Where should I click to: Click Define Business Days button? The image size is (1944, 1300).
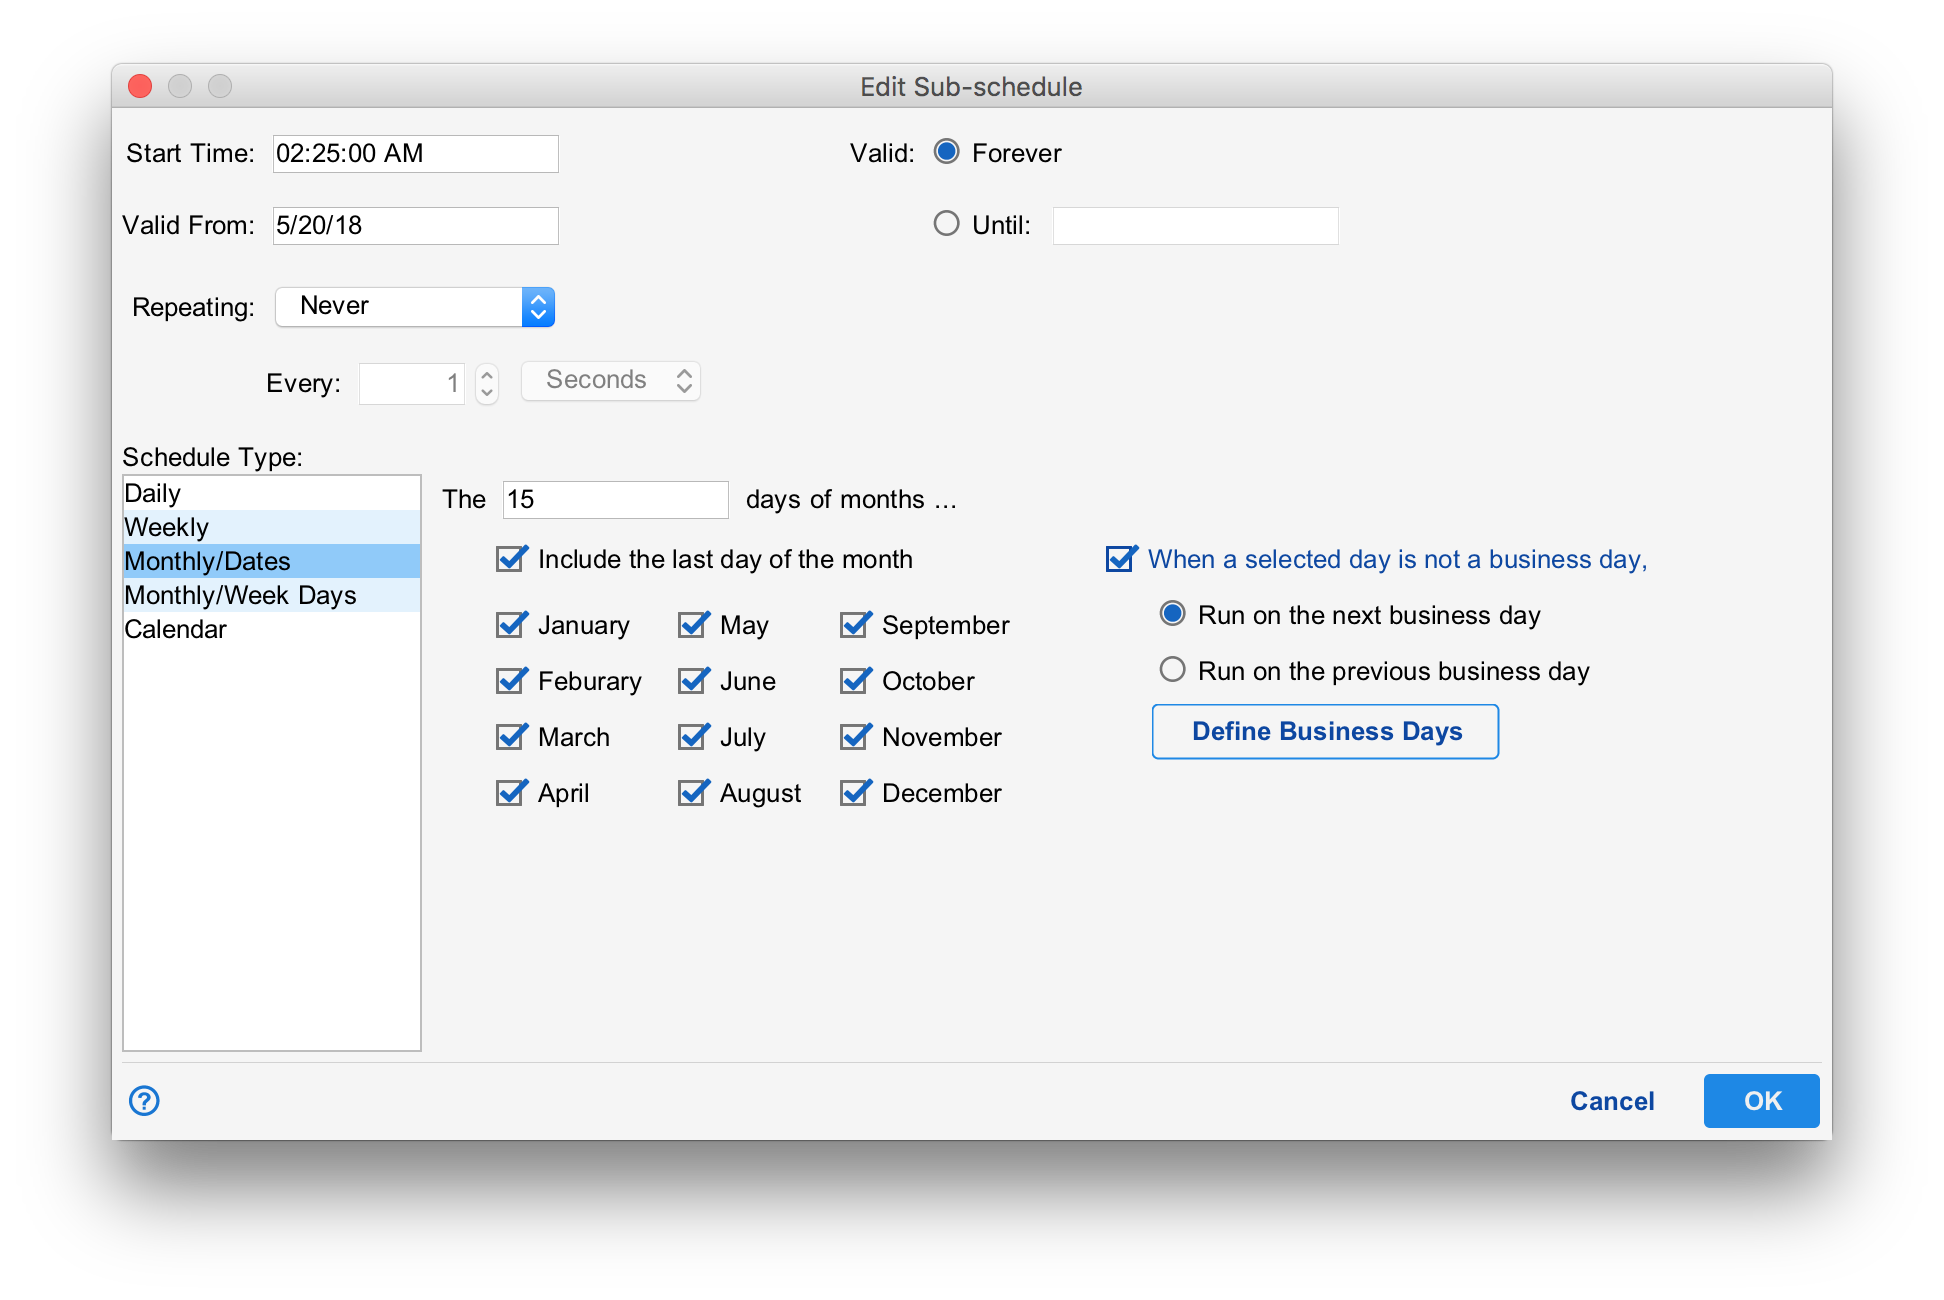pos(1325,732)
